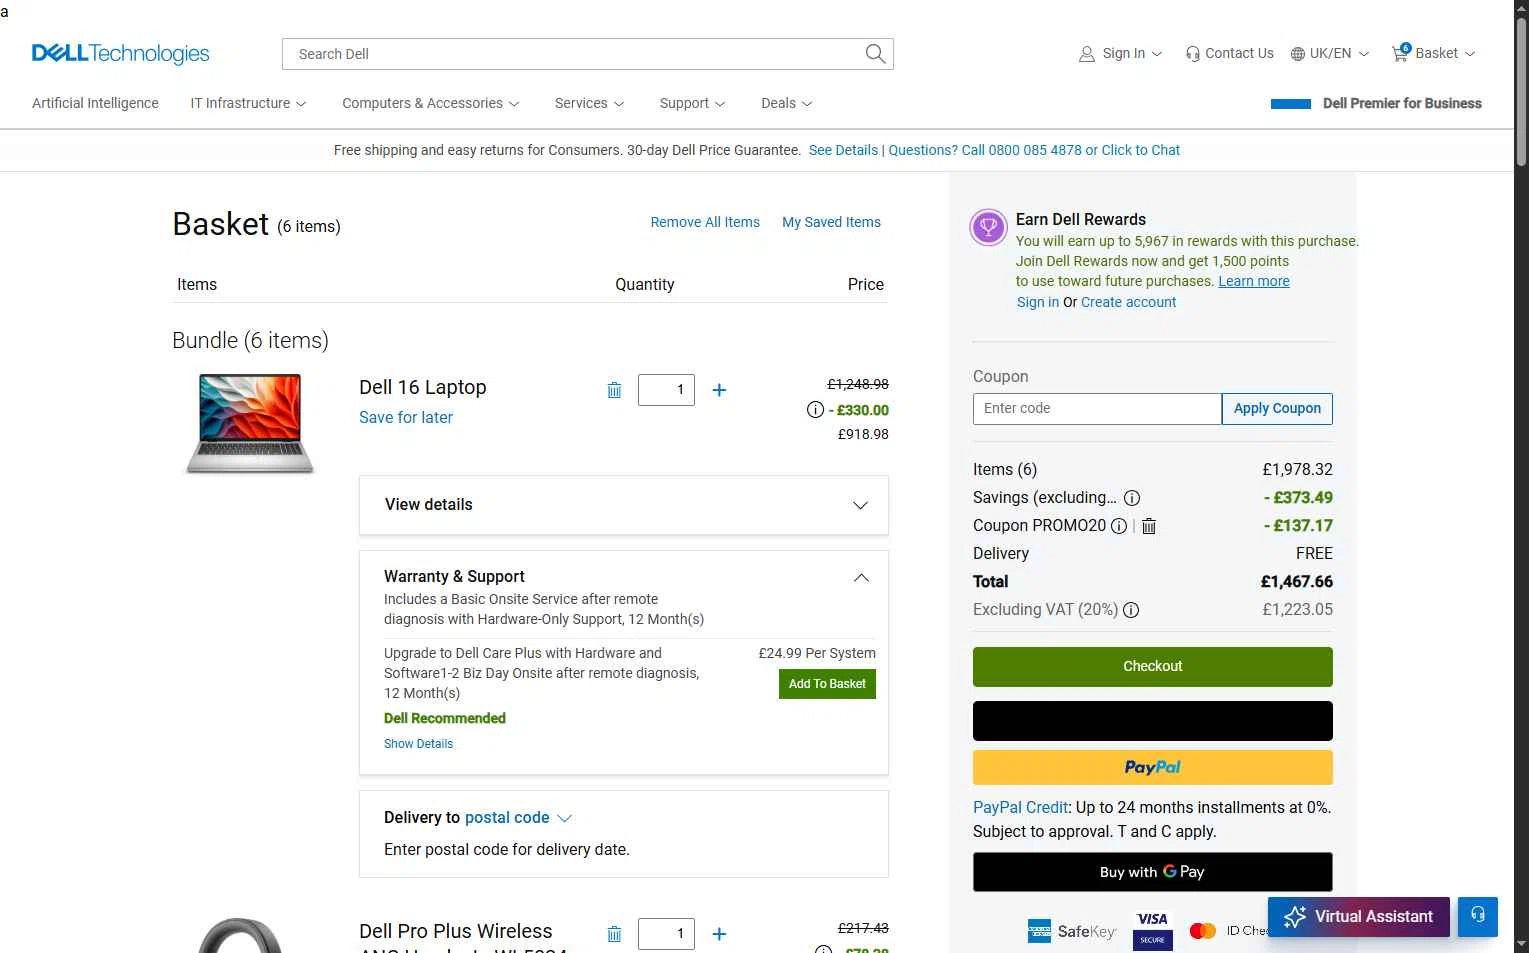This screenshot has height=953, width=1529.
Task: Open the Services menu
Action: click(x=590, y=103)
